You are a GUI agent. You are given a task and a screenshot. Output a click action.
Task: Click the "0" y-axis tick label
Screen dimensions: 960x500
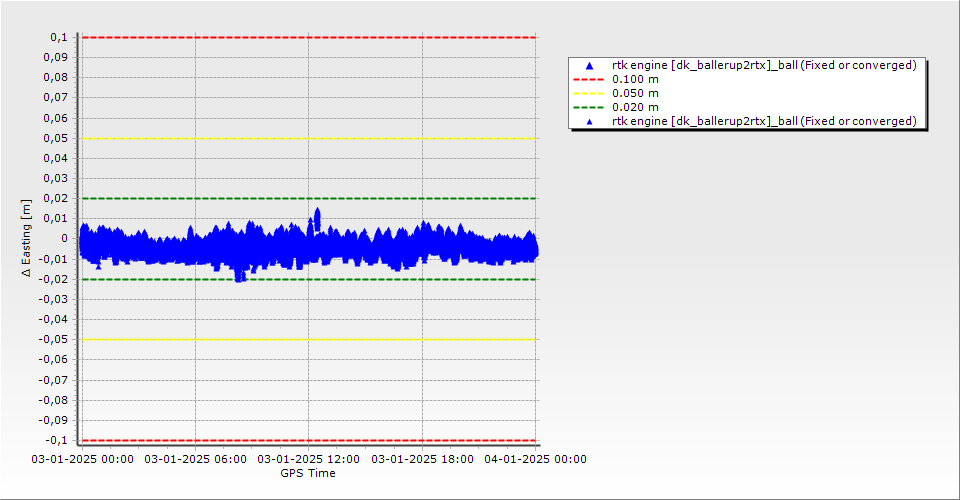click(x=64, y=239)
